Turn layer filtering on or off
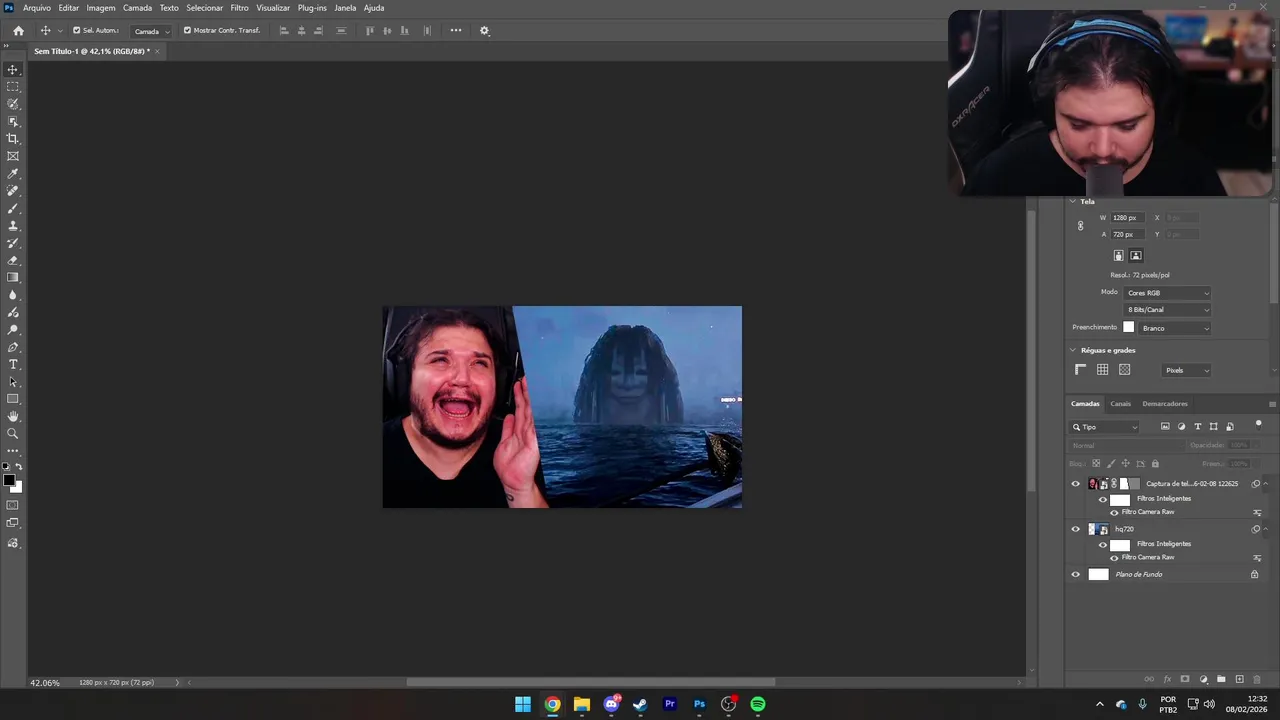 click(1258, 425)
